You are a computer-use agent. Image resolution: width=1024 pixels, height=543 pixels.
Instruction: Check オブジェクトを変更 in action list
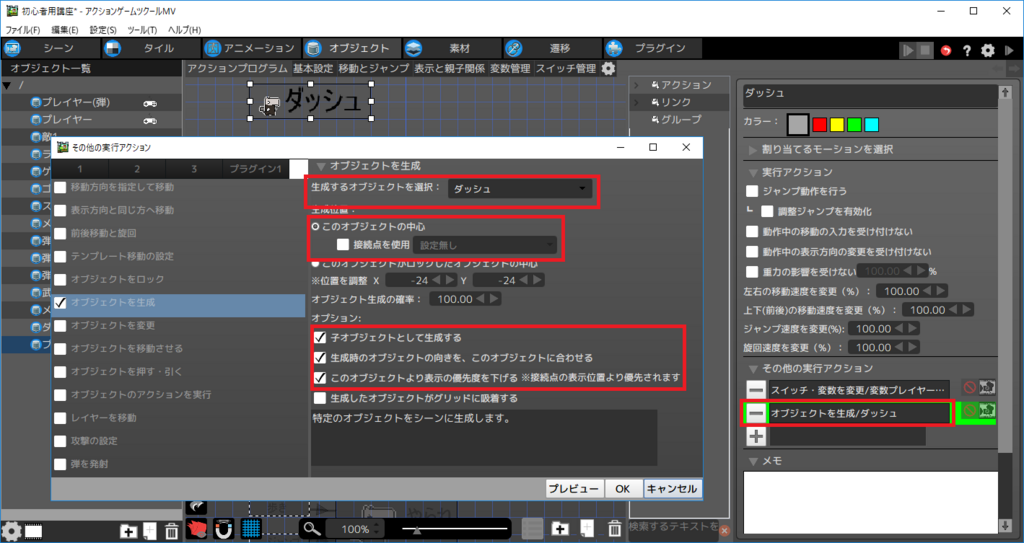click(60, 325)
